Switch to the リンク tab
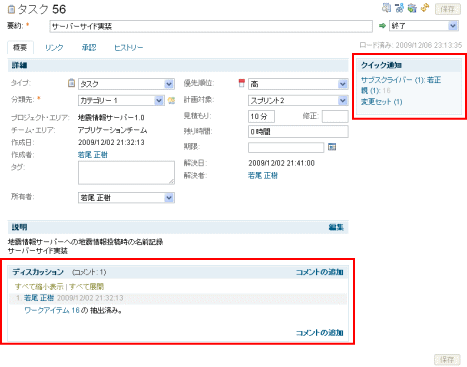 [54, 48]
